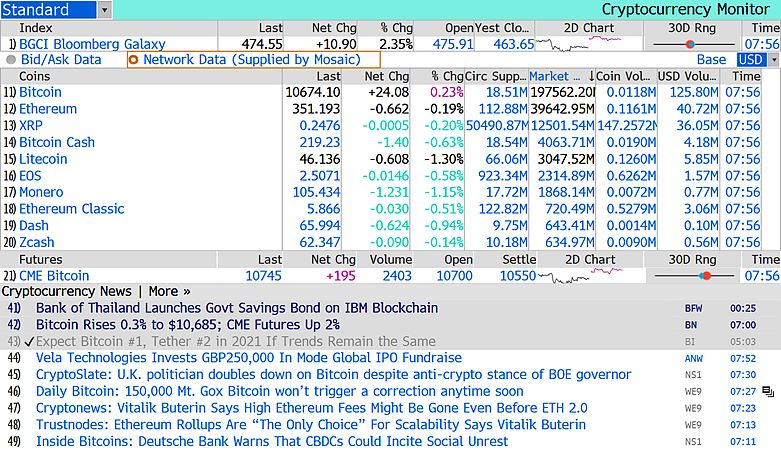The height and width of the screenshot is (453, 781).
Task: Click CME Bitcoin volume 2403
Action: [397, 276]
